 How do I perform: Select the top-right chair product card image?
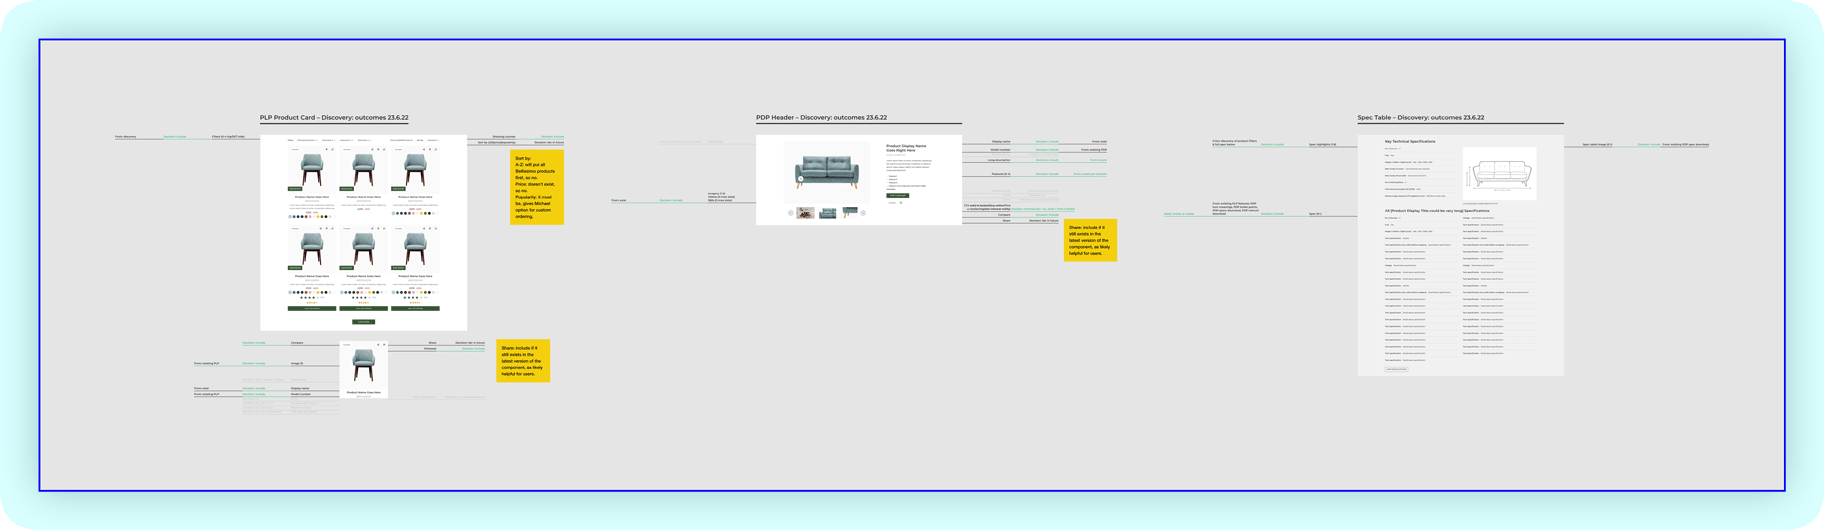416,170
